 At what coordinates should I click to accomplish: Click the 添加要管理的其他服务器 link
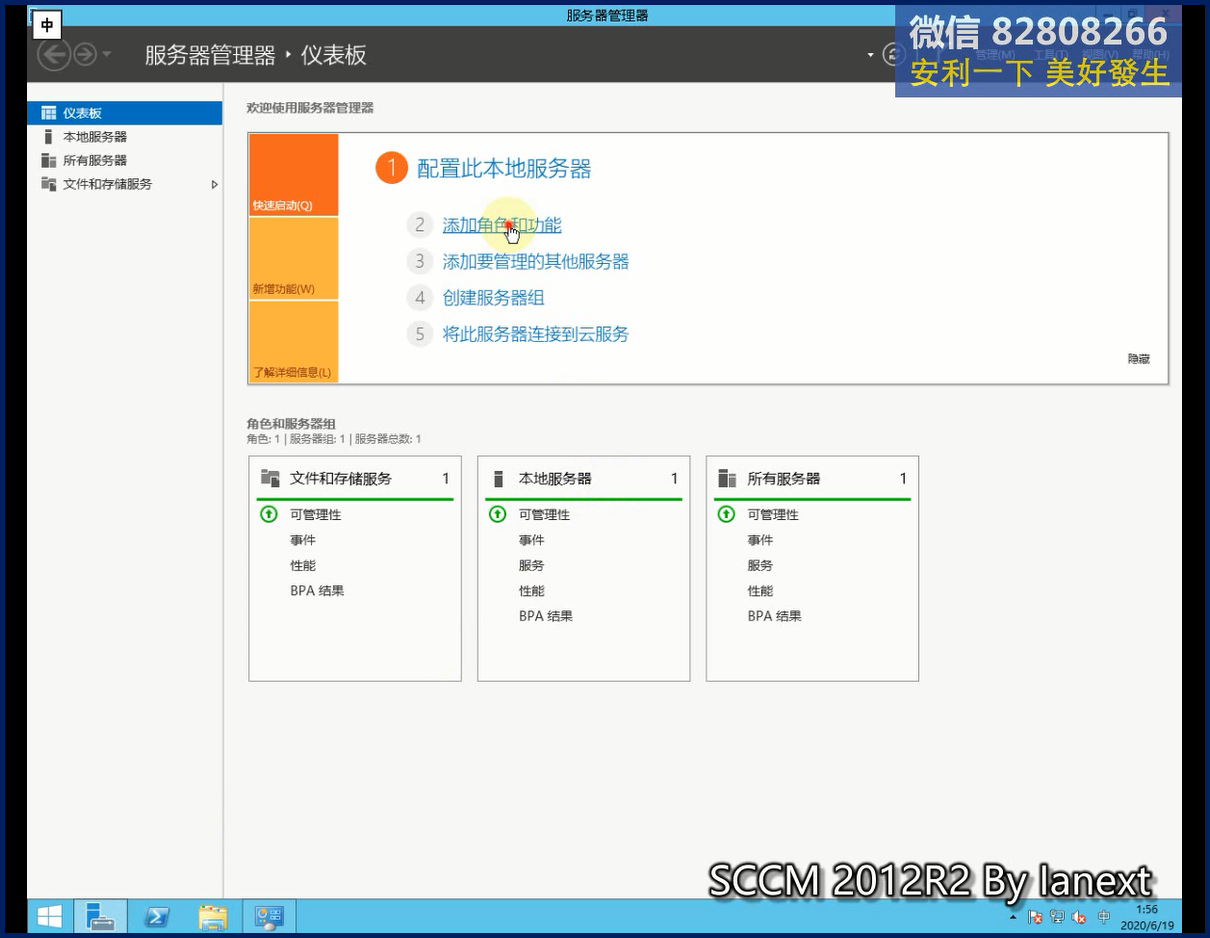click(x=536, y=262)
